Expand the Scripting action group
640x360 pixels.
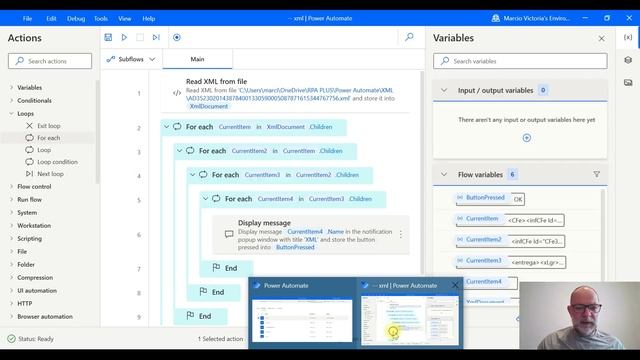[11, 238]
